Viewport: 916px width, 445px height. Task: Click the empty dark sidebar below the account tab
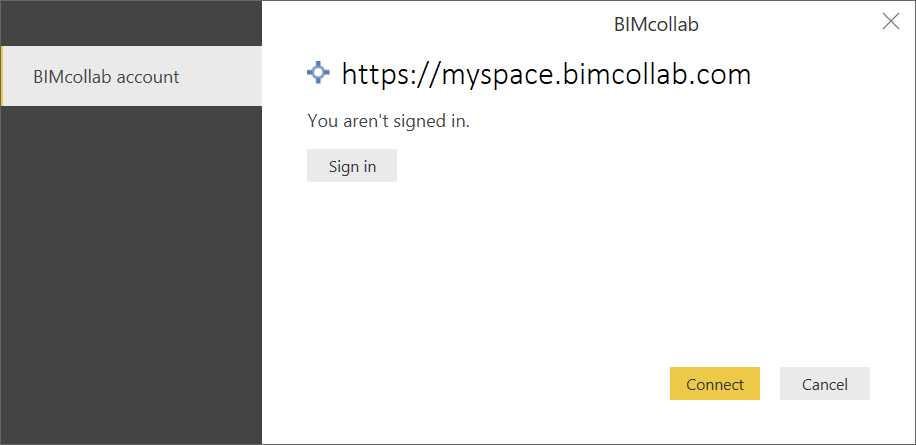tap(131, 274)
